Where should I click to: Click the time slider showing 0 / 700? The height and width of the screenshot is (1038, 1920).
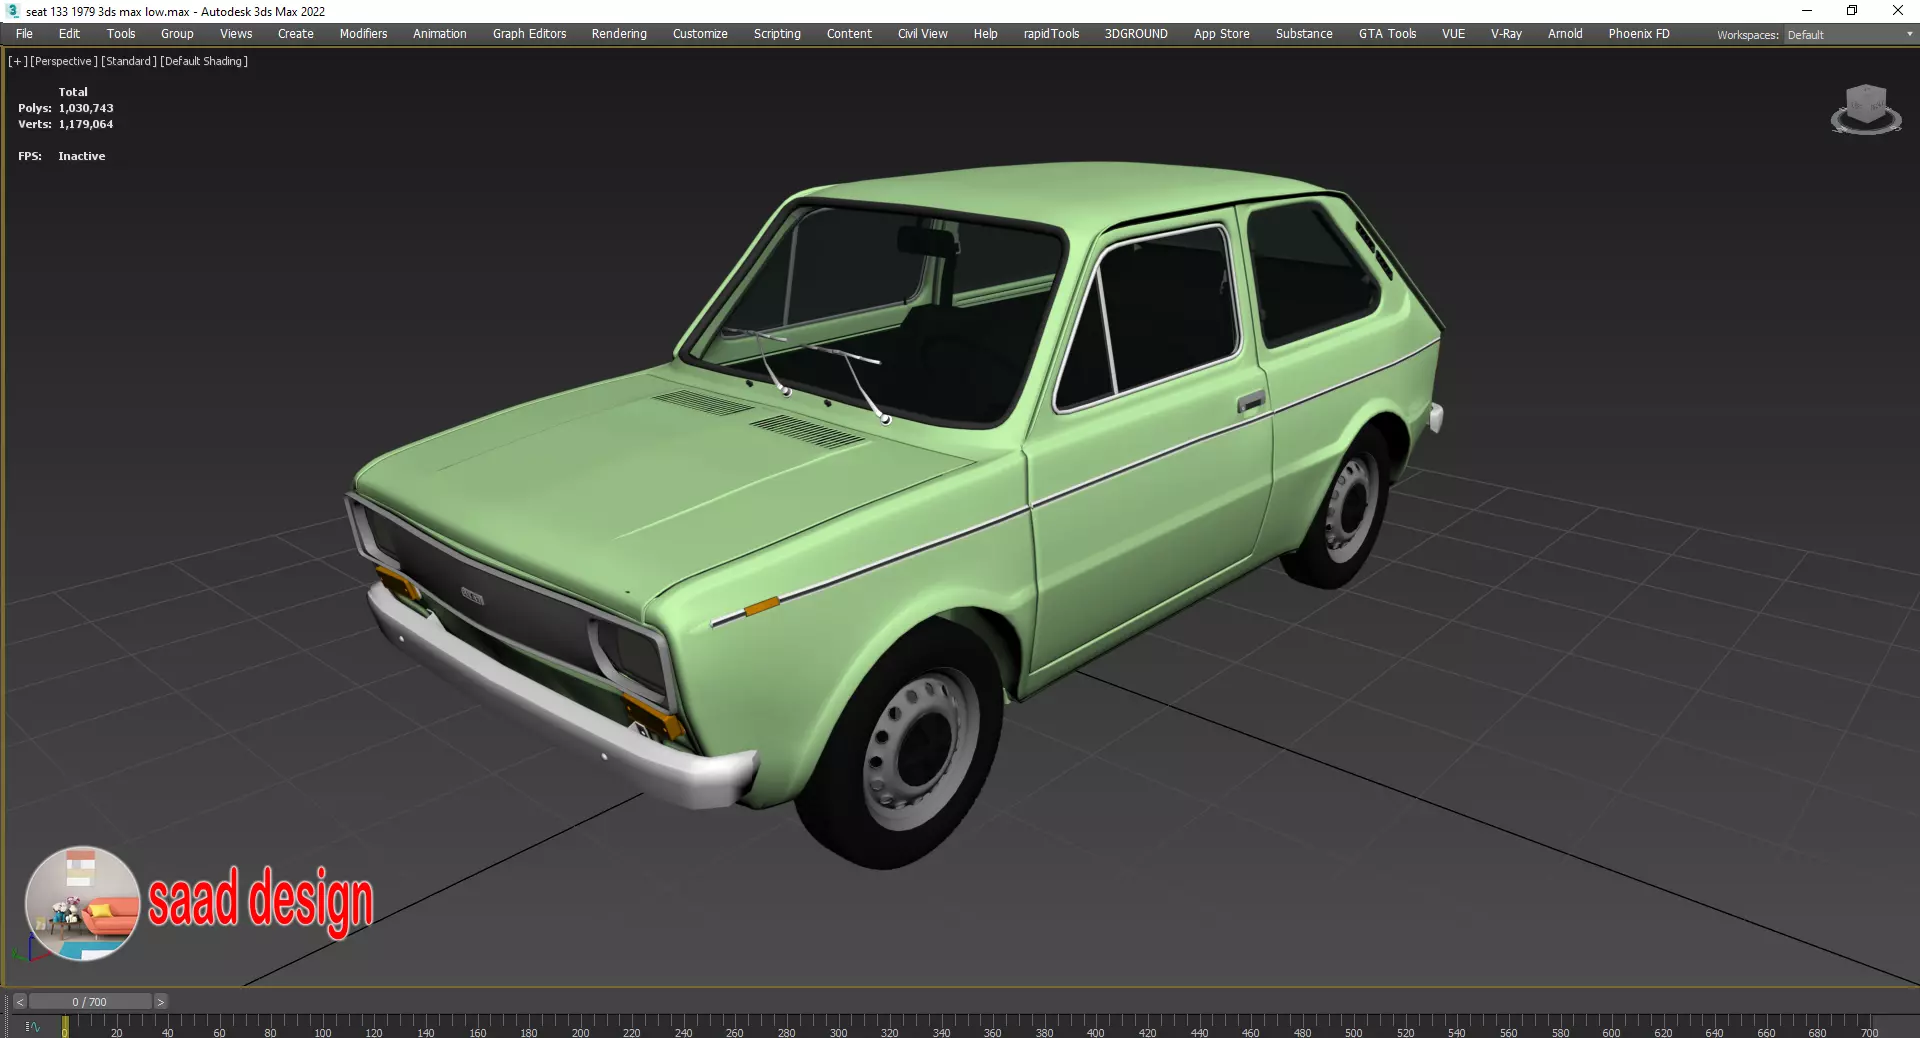coord(90,1002)
